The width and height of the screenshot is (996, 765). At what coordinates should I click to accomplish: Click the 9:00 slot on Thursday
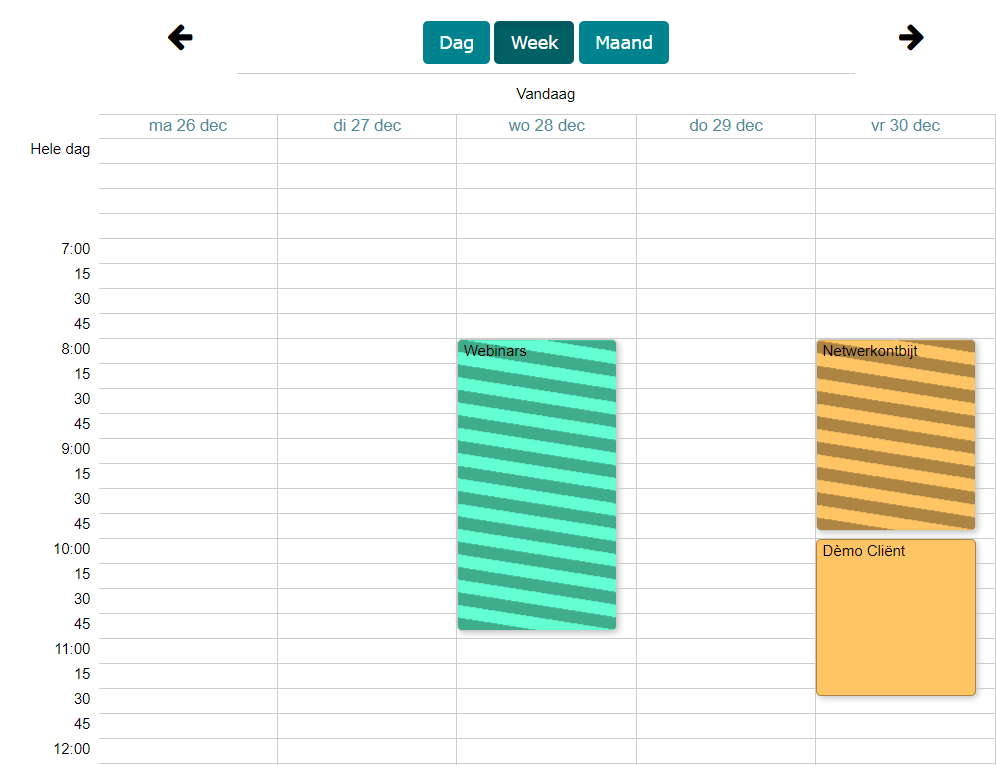coord(726,451)
